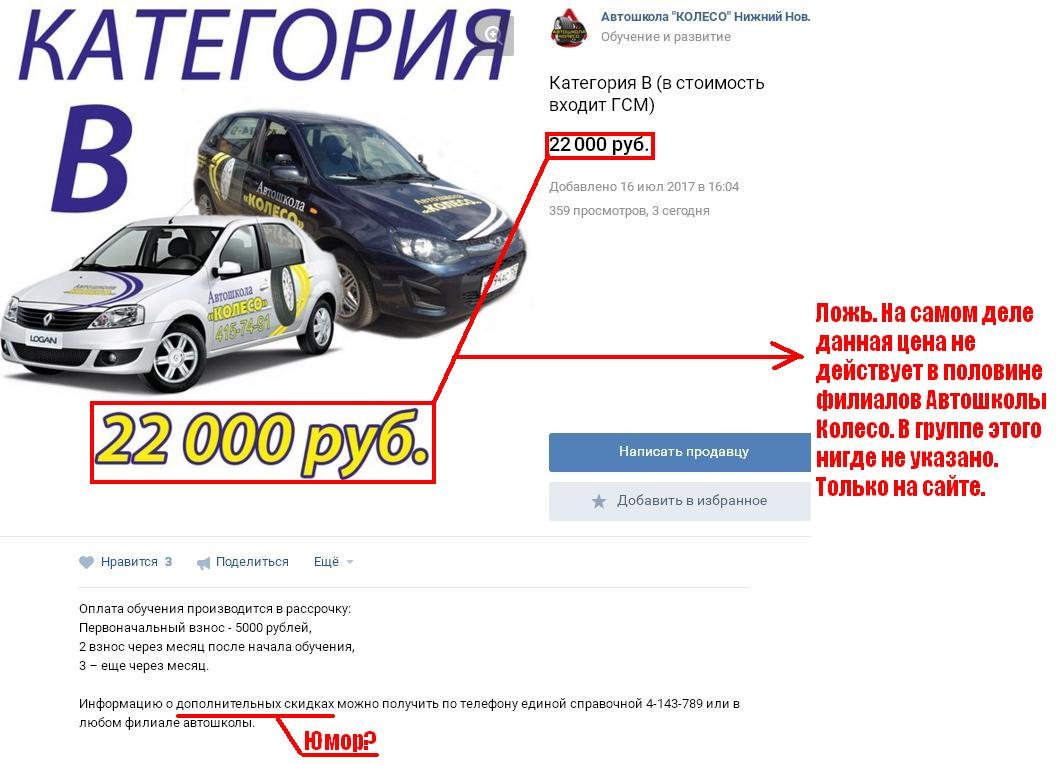The image size is (1058, 764).
Task: Open the Категория В product photo
Action: (263, 243)
